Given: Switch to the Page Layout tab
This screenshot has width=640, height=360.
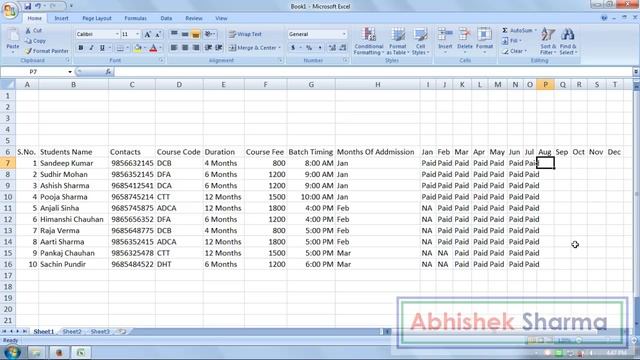Looking at the screenshot, I should [x=97, y=18].
